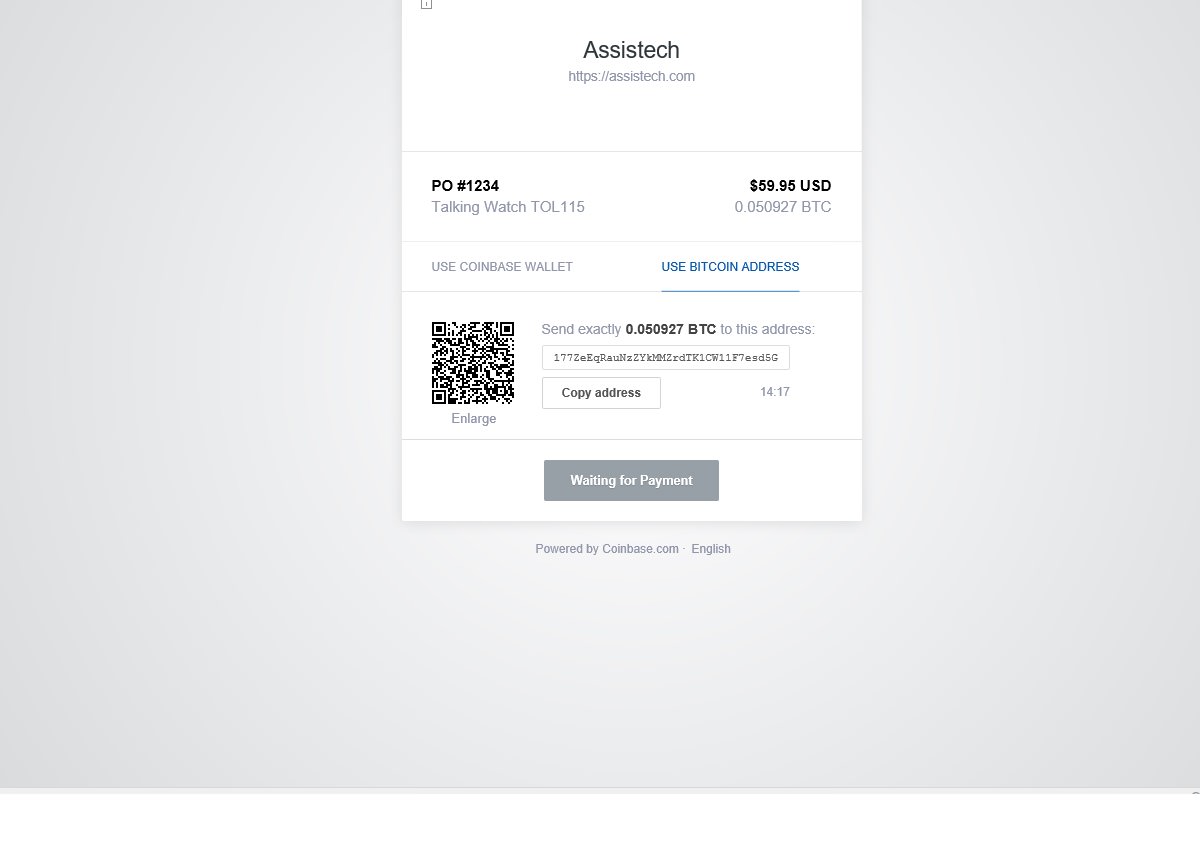Image resolution: width=1200 pixels, height=850 pixels.
Task: Click the PO #1234 order label
Action: coord(465,186)
